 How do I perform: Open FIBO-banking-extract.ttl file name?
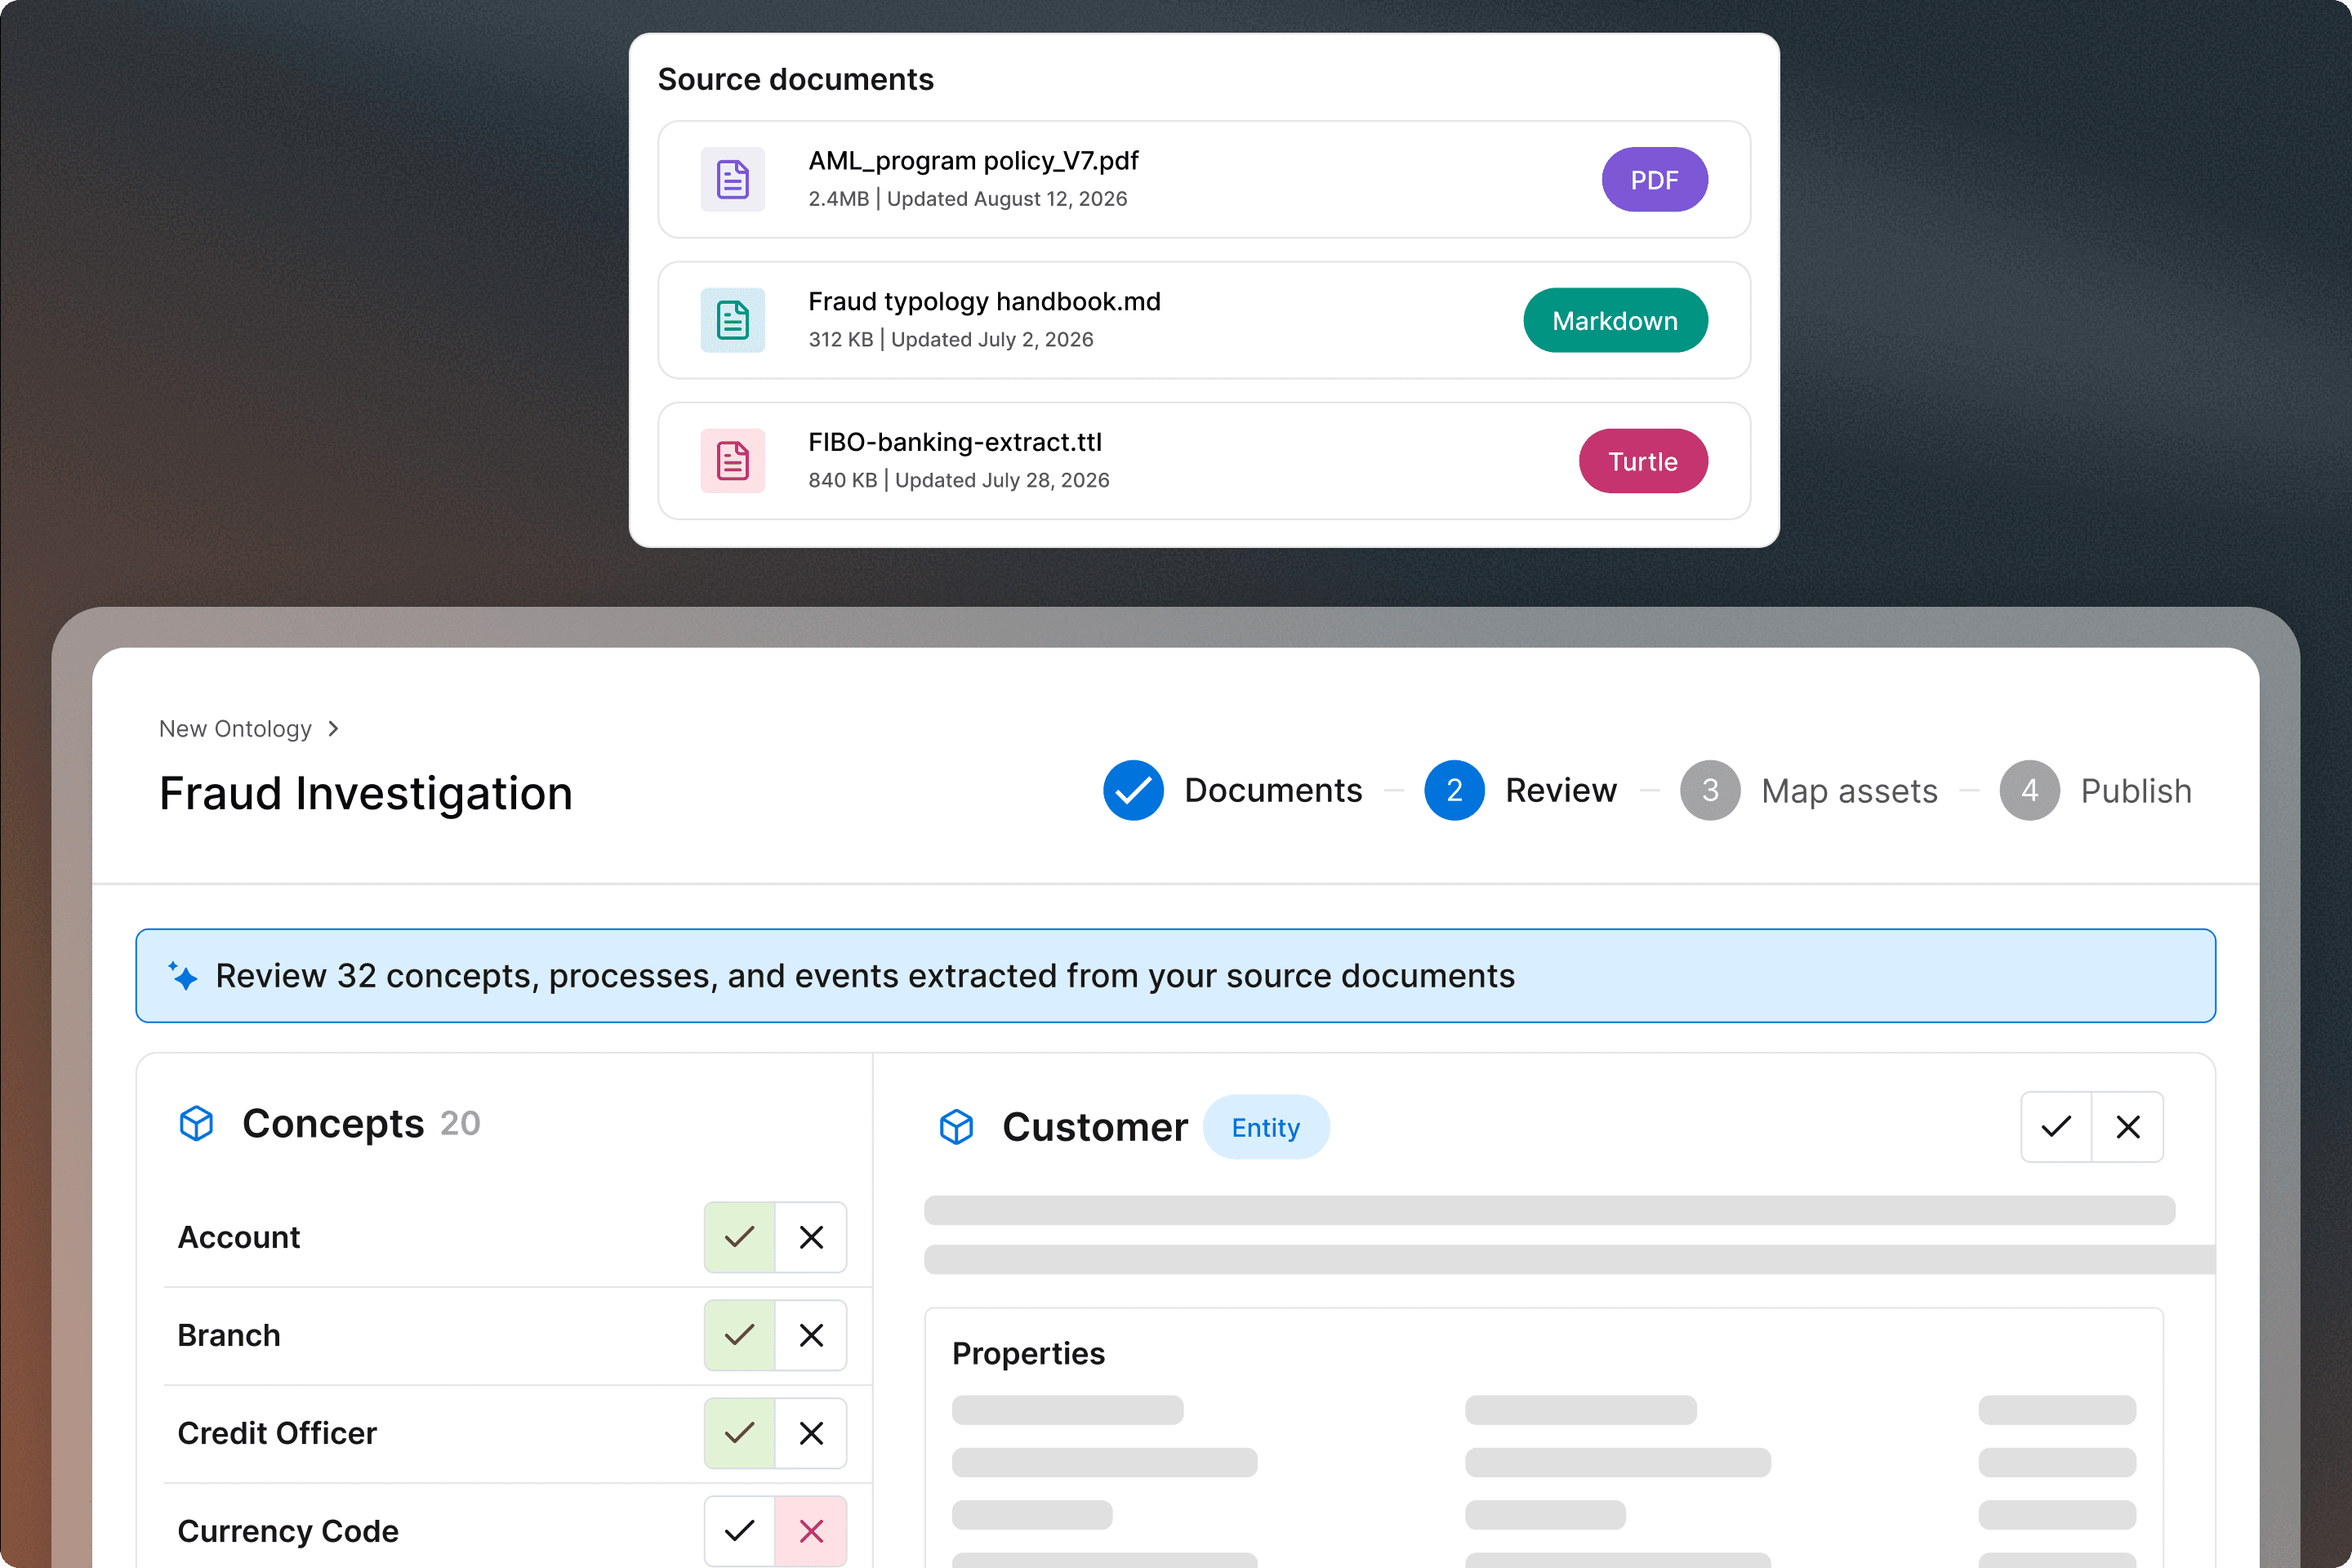[955, 442]
